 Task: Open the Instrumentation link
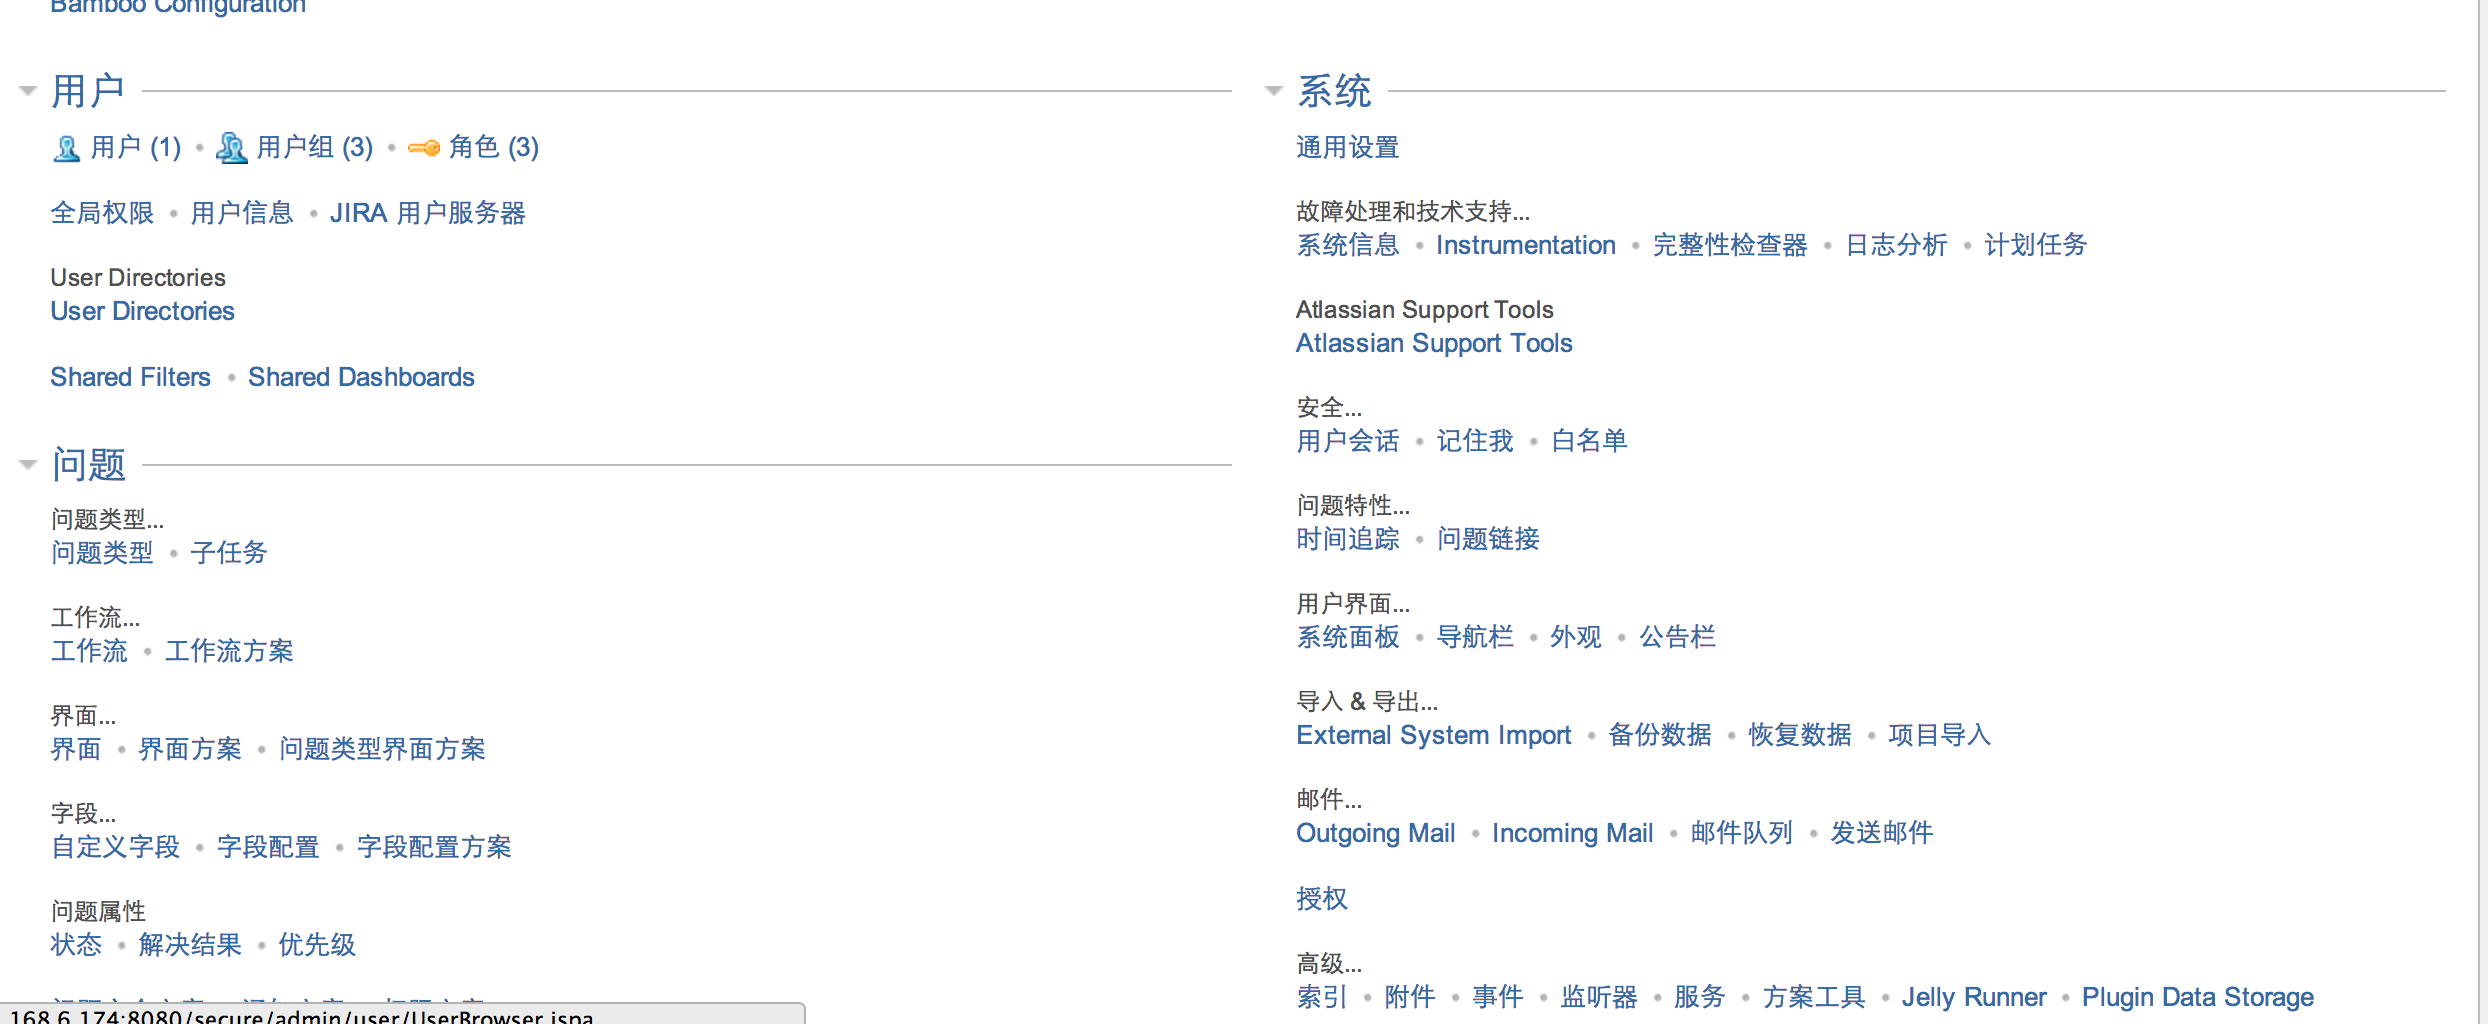click(x=1525, y=245)
